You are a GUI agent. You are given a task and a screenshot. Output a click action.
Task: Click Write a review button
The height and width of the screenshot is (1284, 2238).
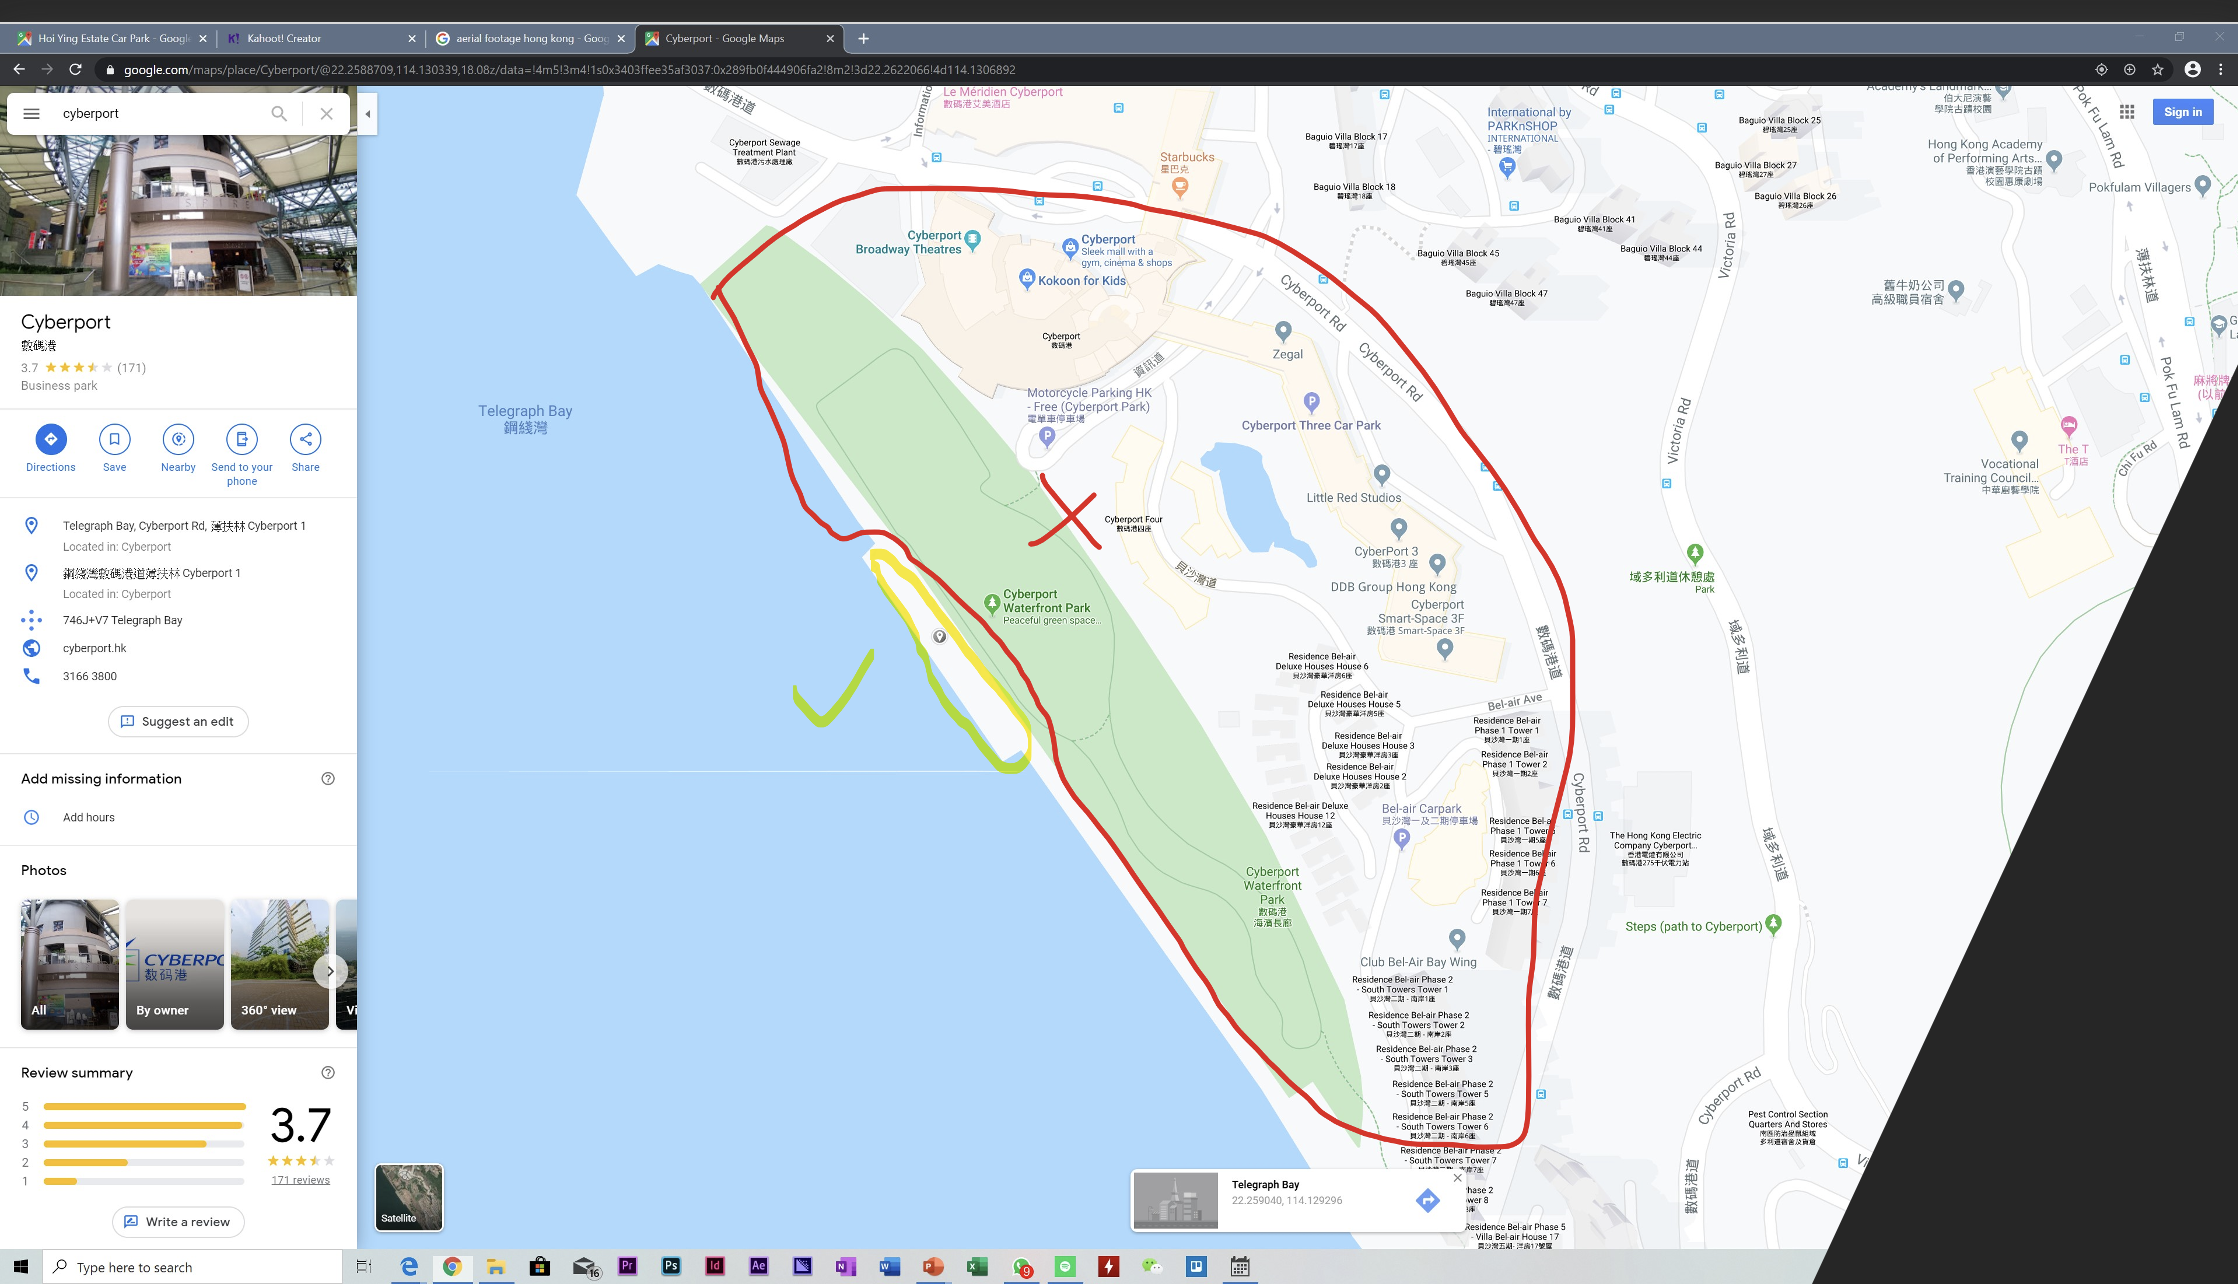[x=178, y=1221]
